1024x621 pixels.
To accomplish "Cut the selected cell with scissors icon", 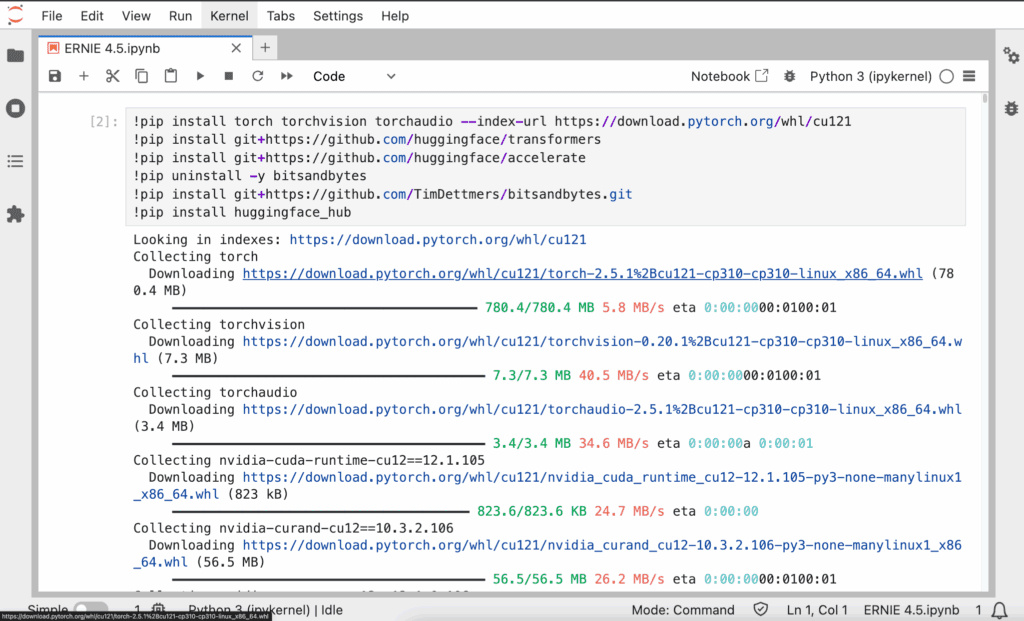I will pyautogui.click(x=112, y=76).
